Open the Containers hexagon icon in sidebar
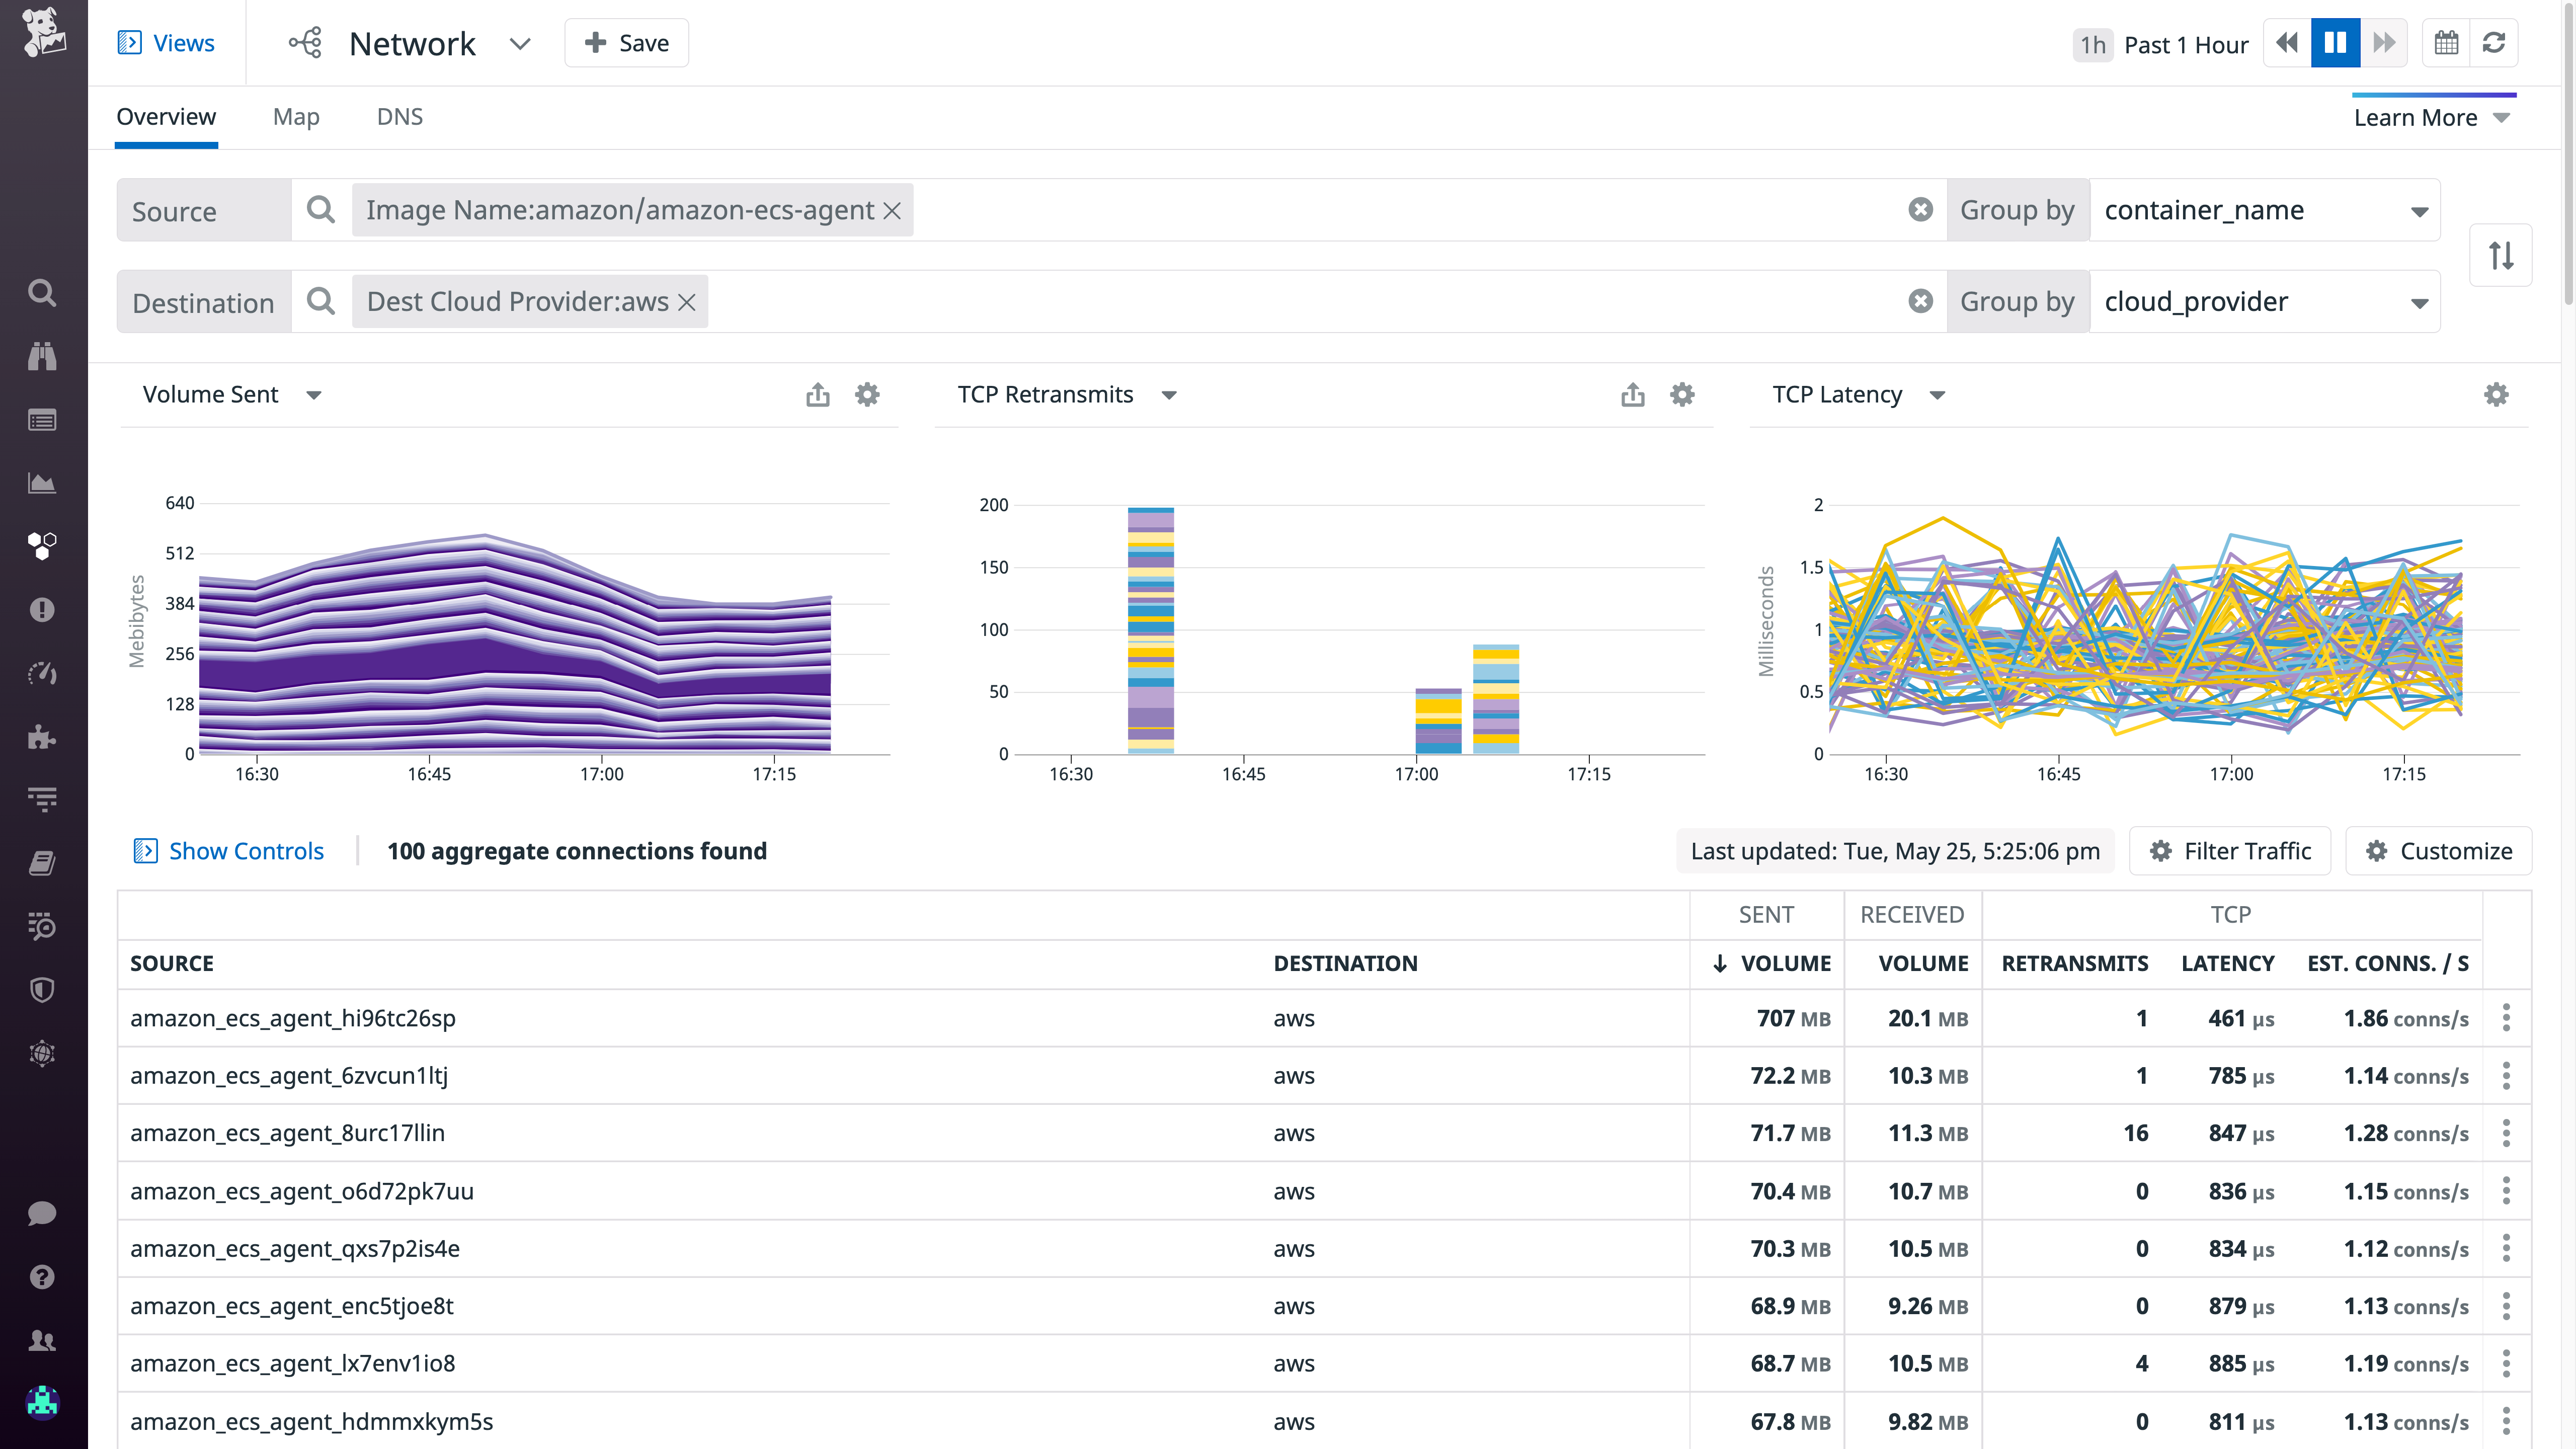Screen dimensions: 2576x1449 pyautogui.click(x=42, y=546)
